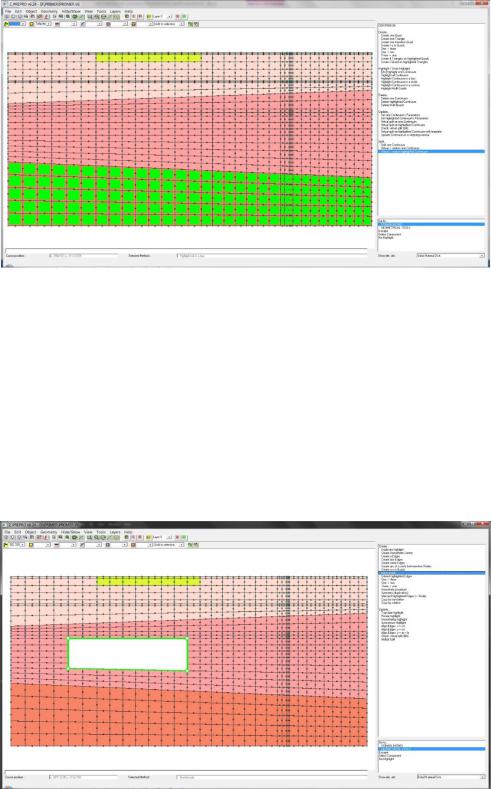Screen dimensions: 491x789
Task: Select 'Copy by rotation' in lower window list
Action: (391, 603)
